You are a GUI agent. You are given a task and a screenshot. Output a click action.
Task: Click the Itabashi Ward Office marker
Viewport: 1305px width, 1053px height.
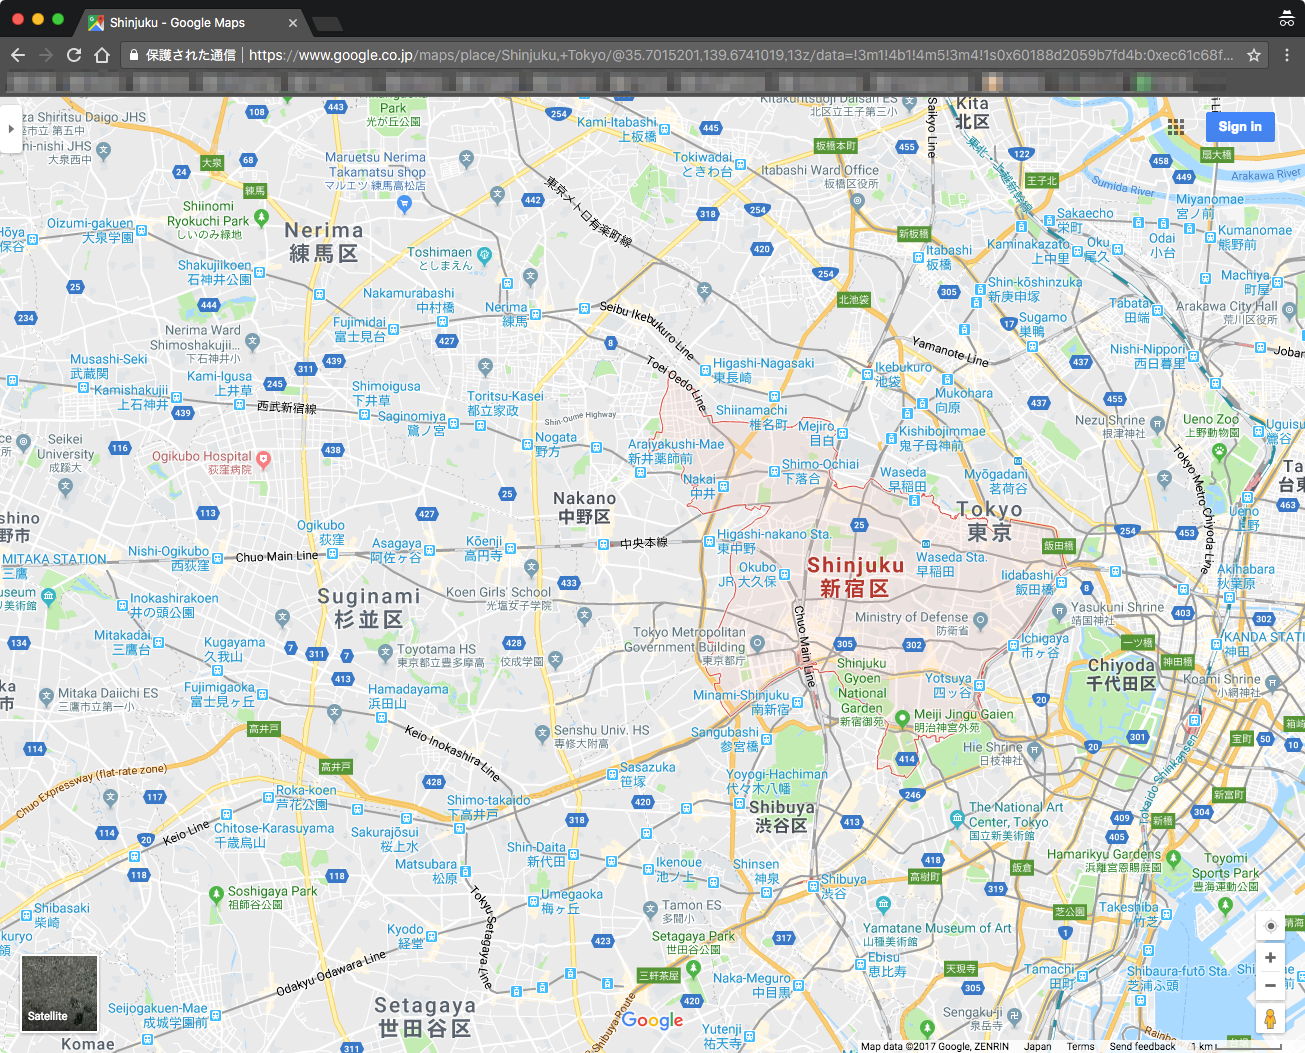(857, 200)
